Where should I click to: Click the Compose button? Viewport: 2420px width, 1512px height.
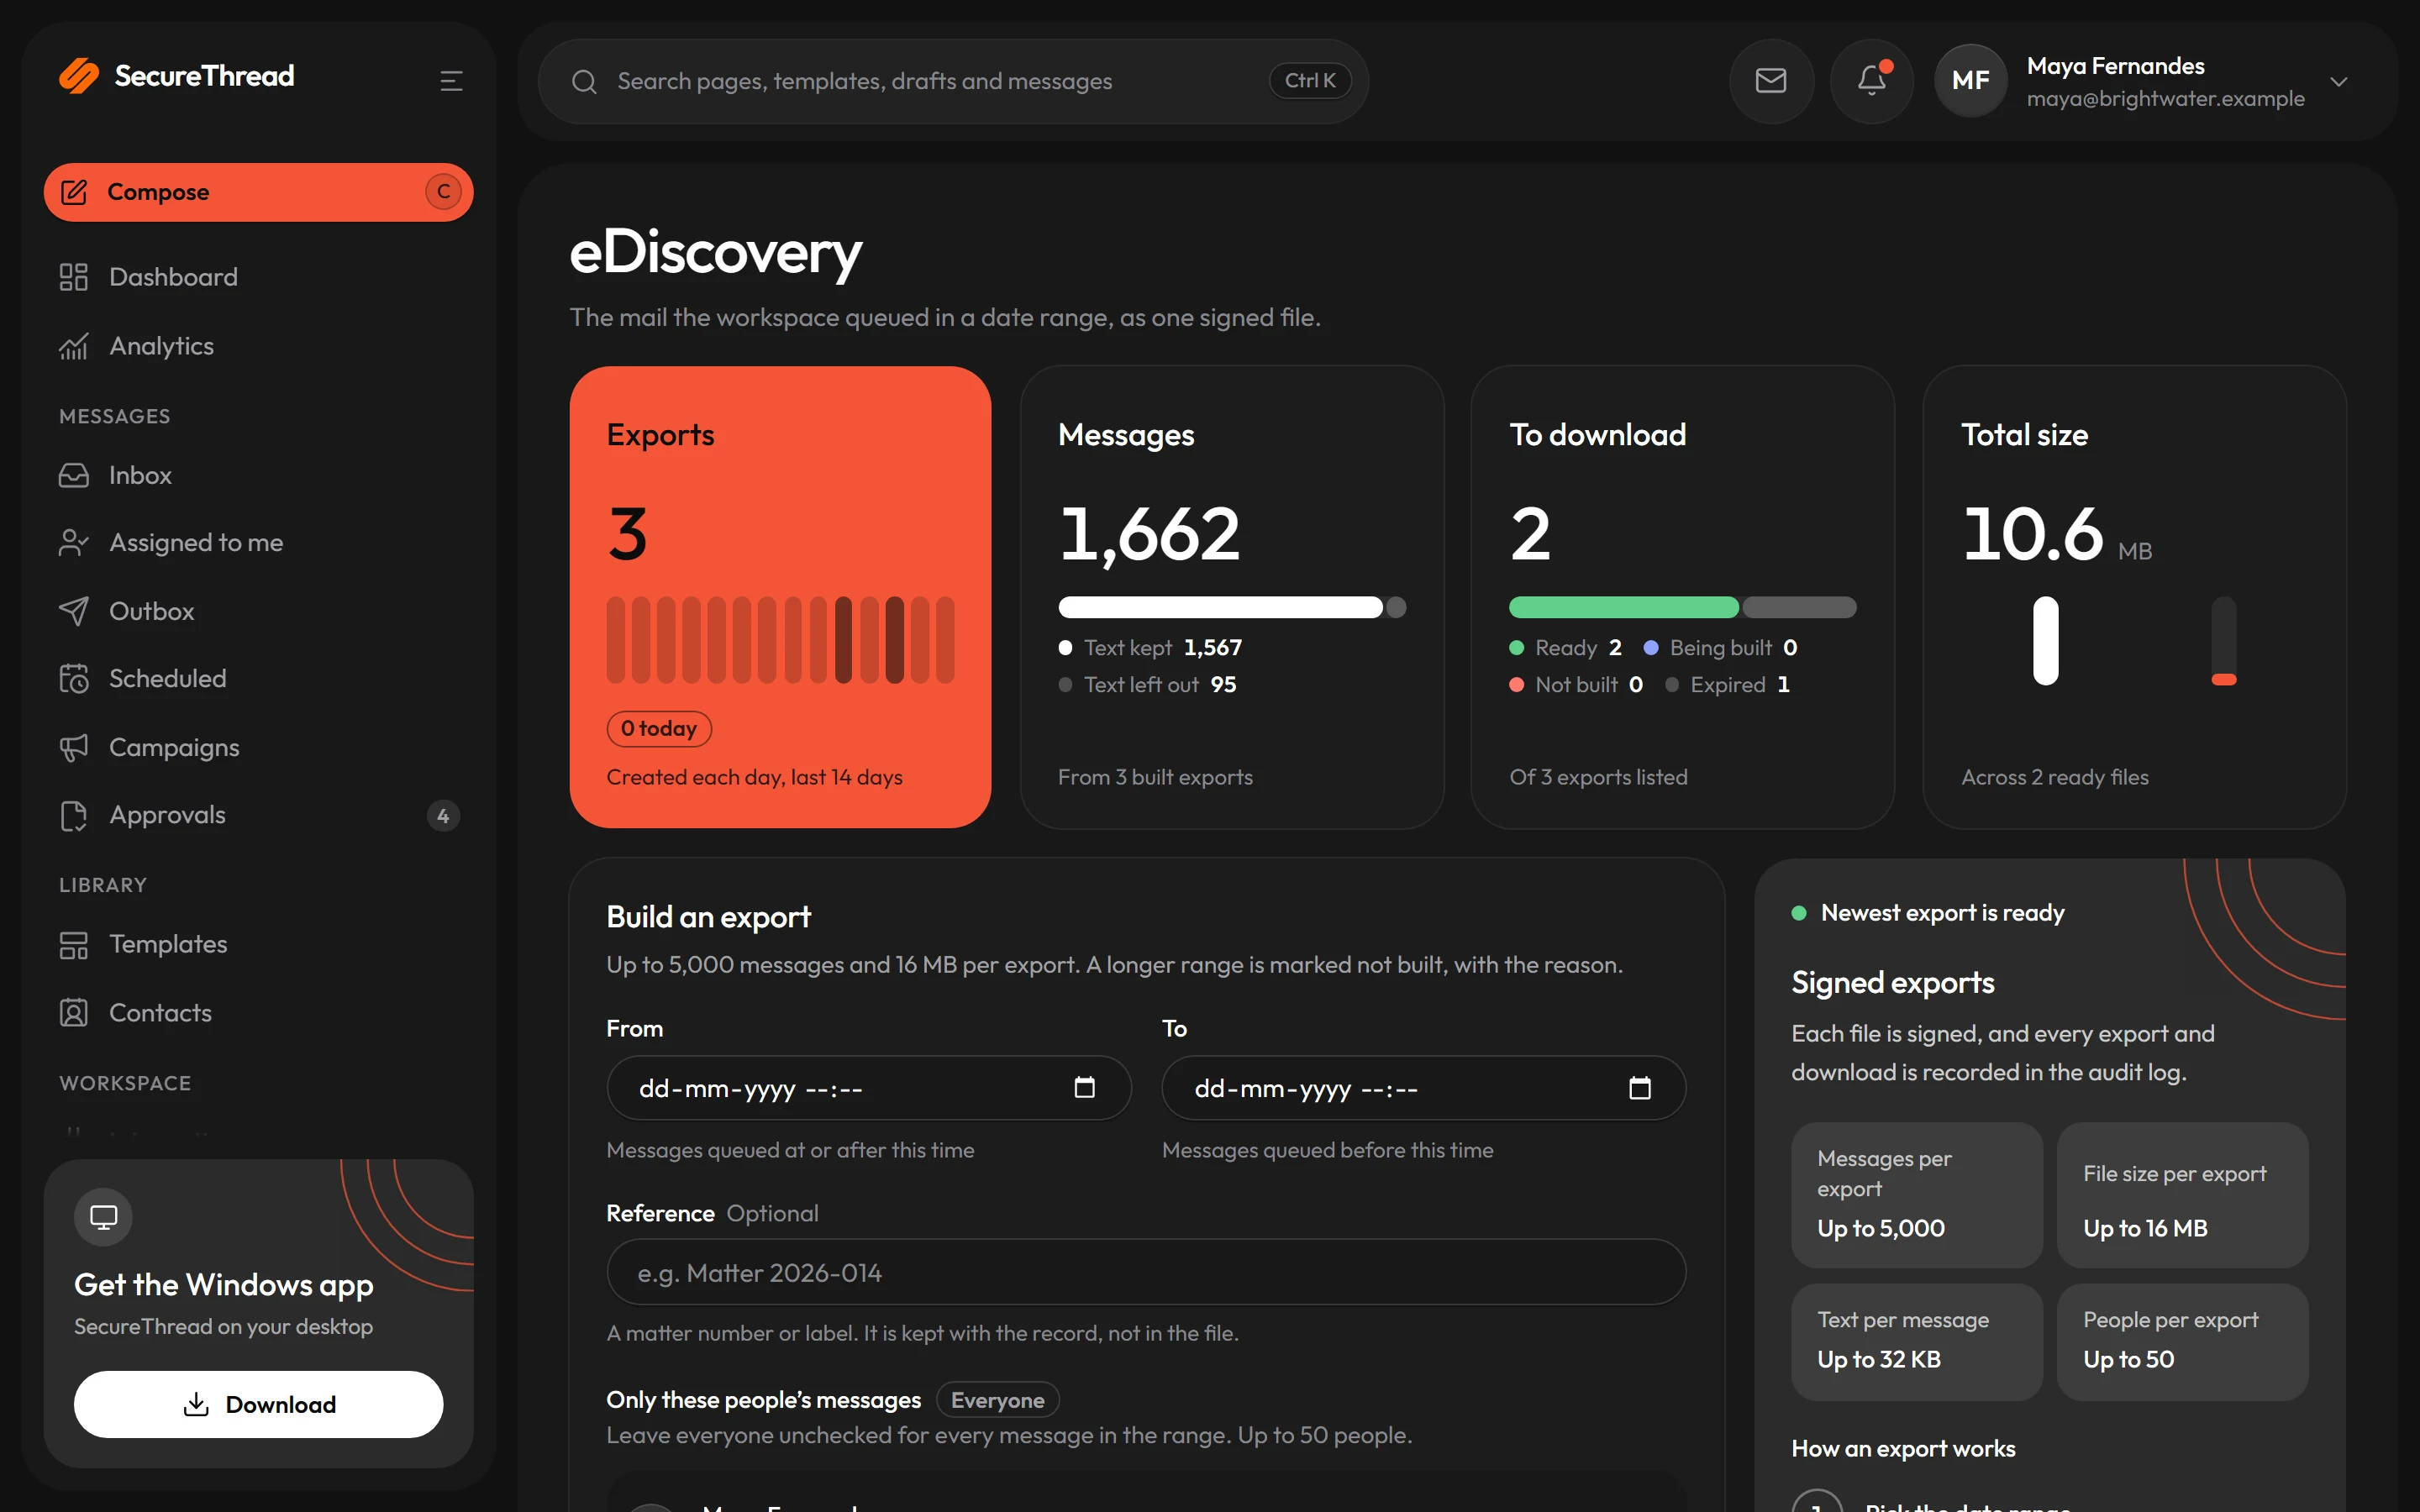(259, 192)
